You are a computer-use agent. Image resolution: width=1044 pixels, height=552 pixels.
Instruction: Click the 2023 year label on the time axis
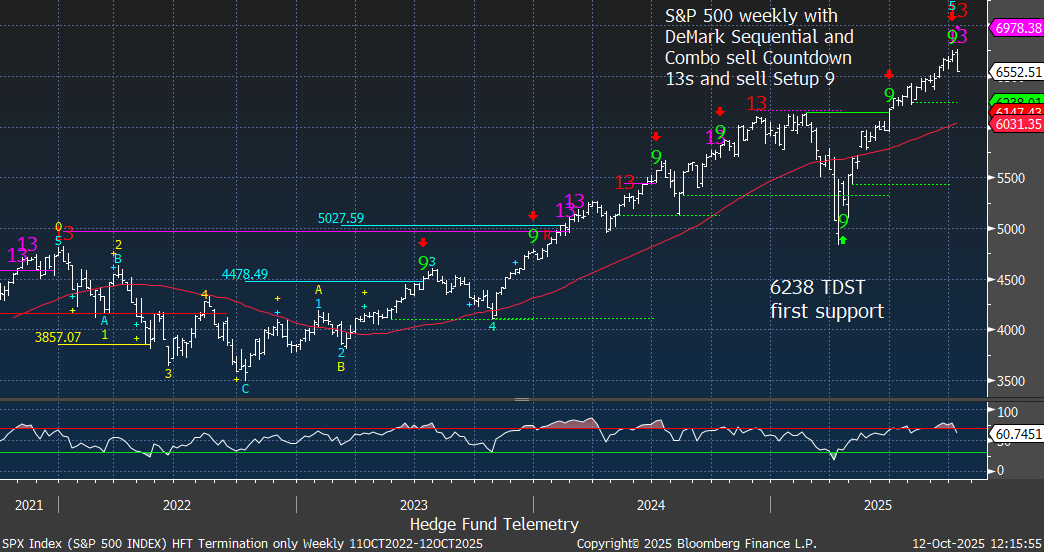tap(413, 505)
